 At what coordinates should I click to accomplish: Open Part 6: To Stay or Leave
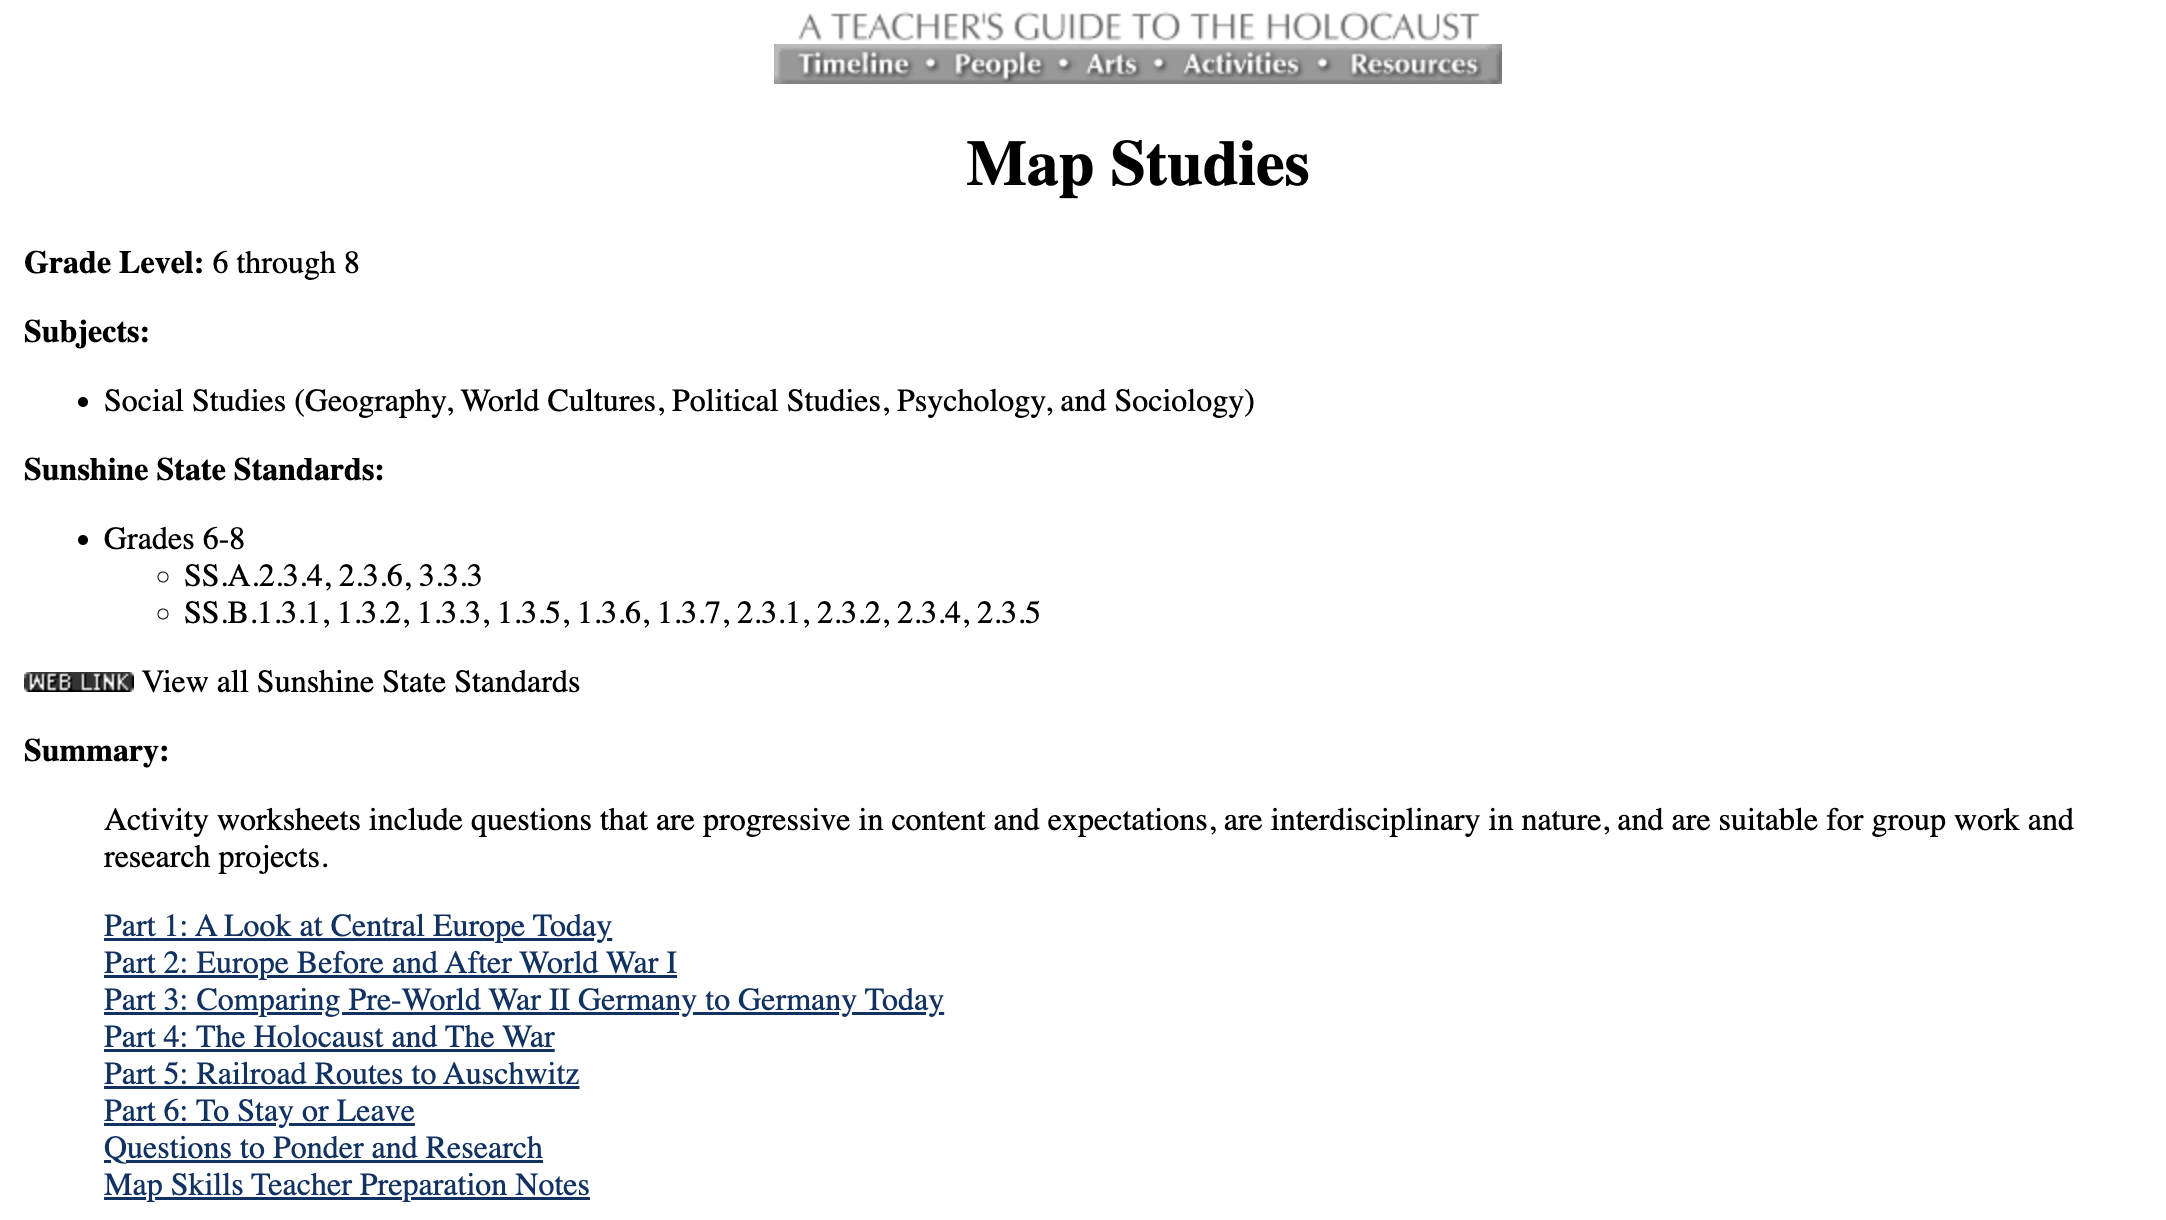(x=259, y=1111)
